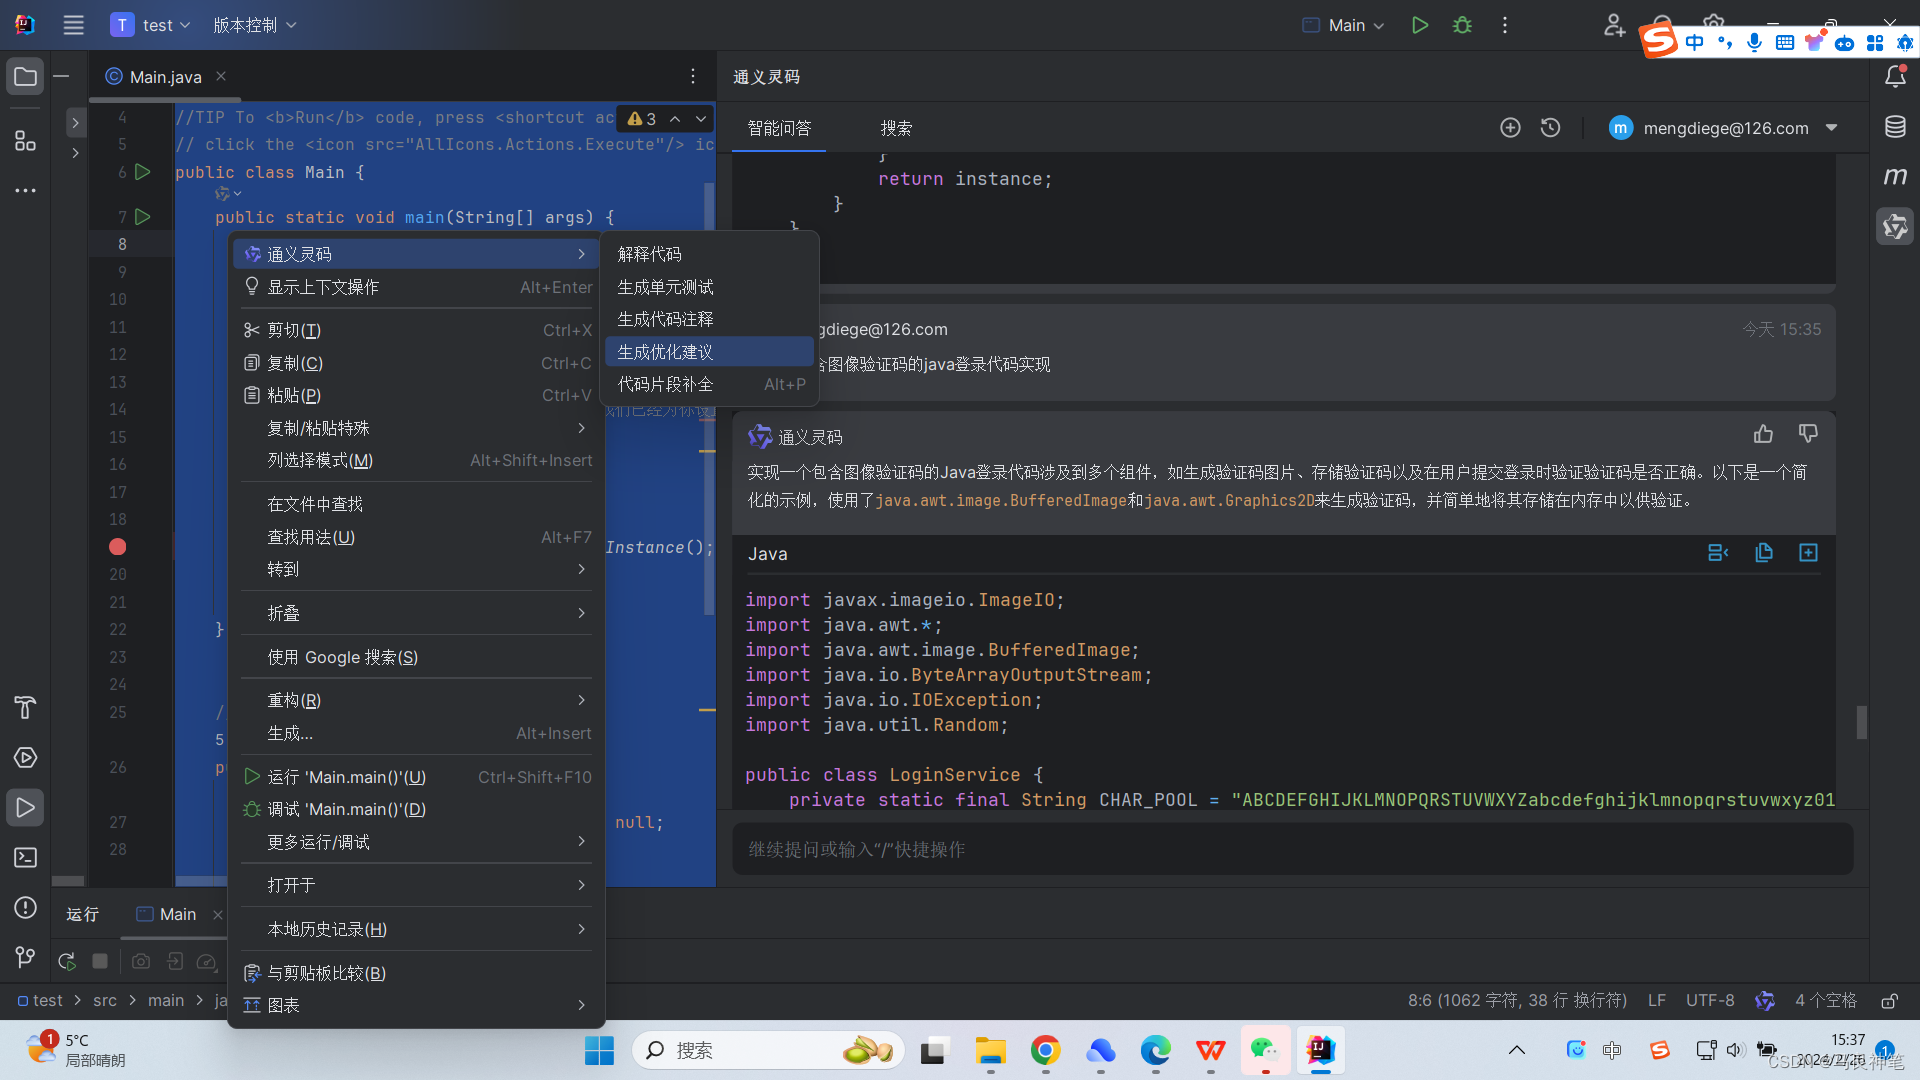Choose 使用 Google 搜索 menu item
This screenshot has height=1080, width=1920.
point(417,657)
